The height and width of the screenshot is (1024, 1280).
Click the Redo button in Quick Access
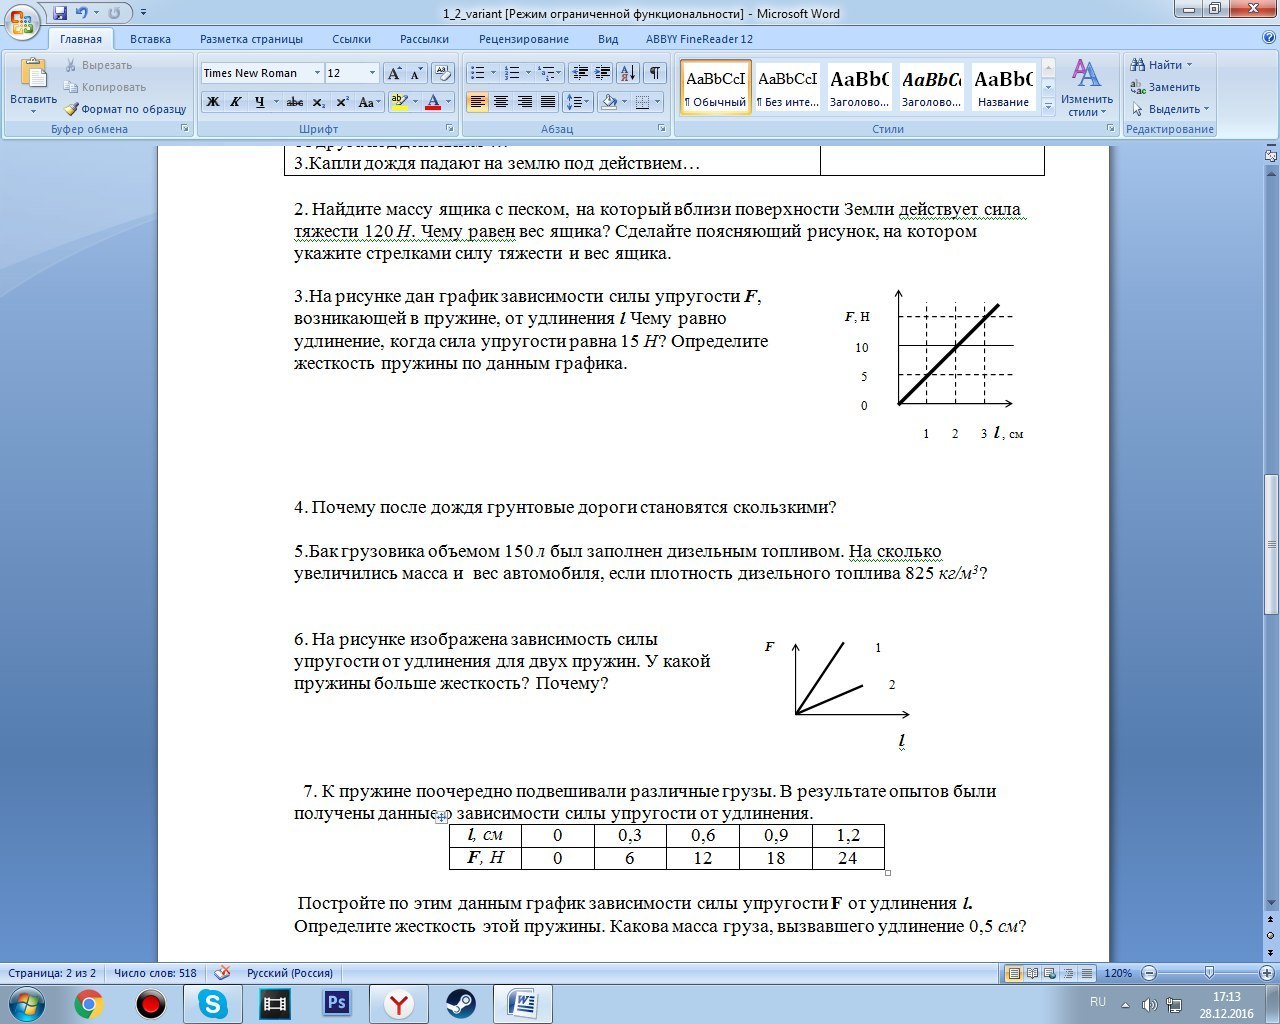pos(114,13)
